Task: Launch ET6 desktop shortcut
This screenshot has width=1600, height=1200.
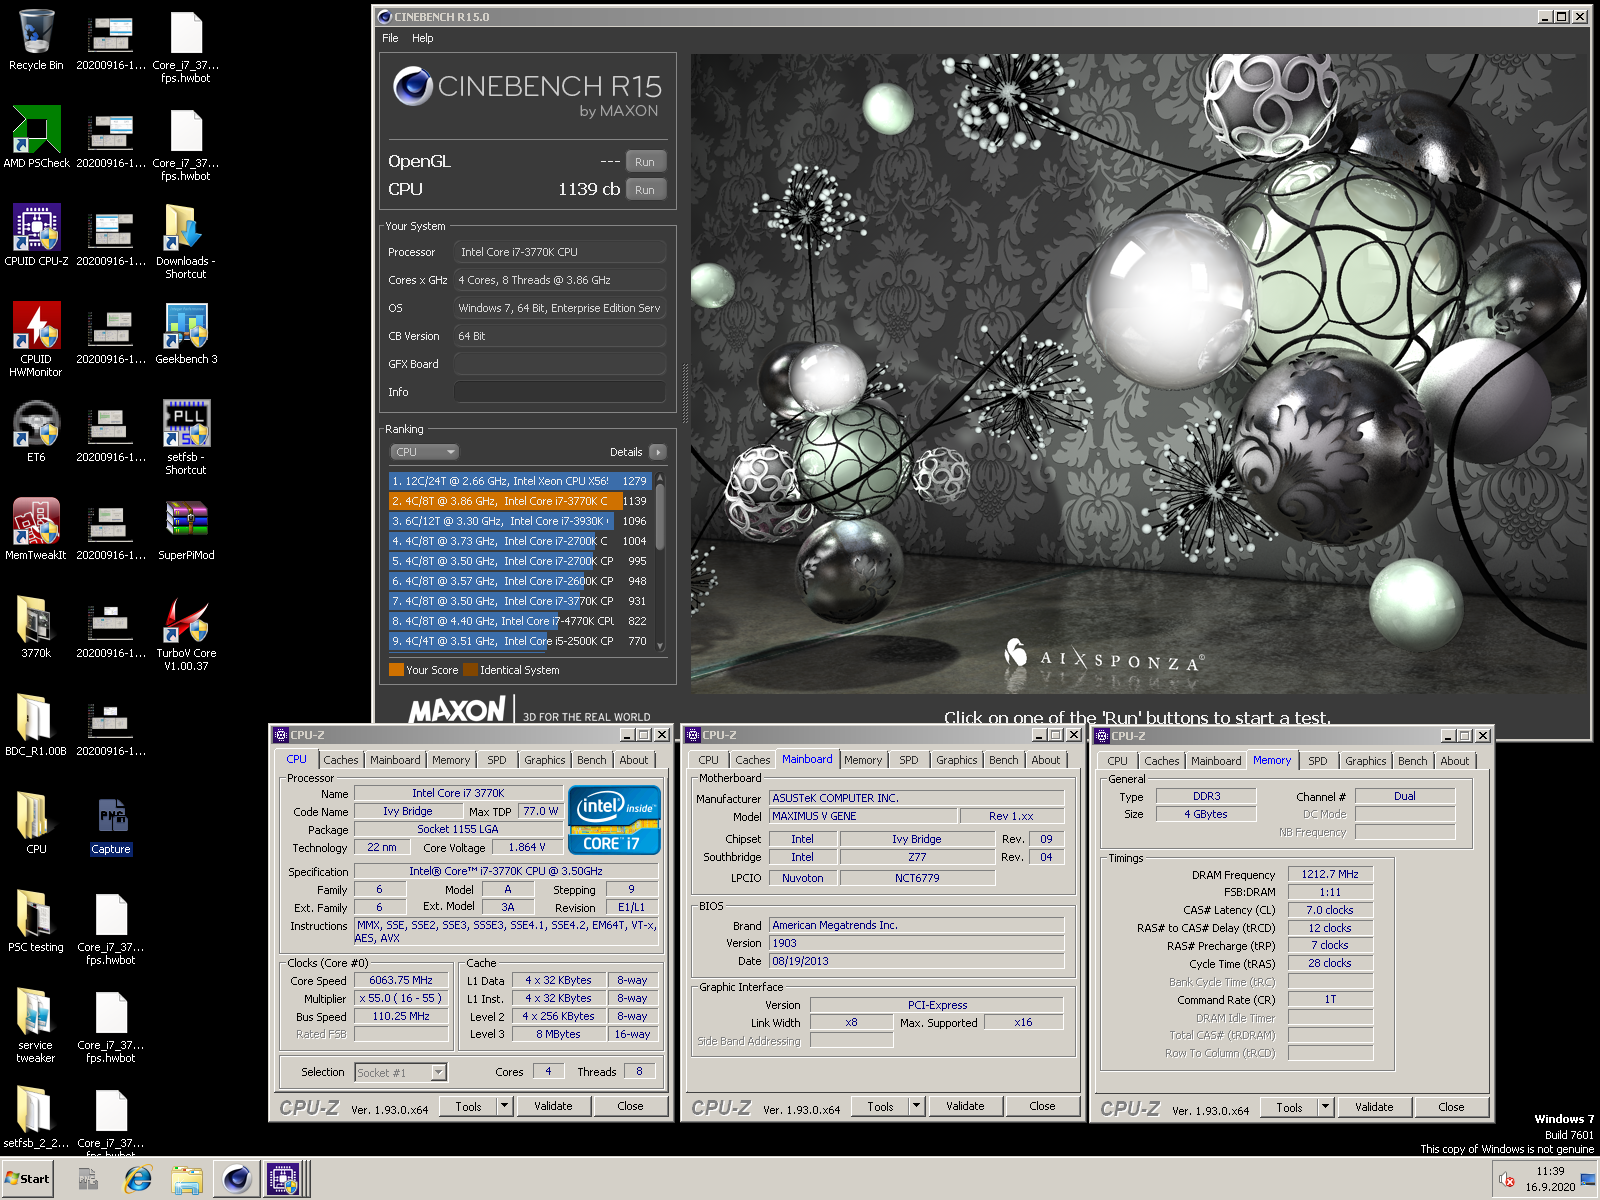Action: 36,431
